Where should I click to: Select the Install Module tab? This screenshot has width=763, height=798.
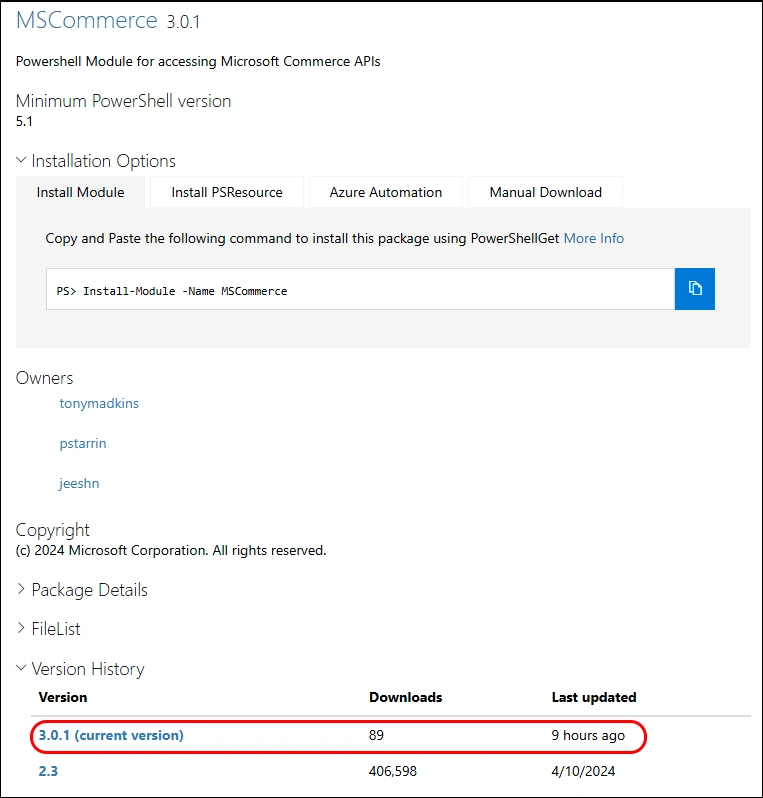(80, 192)
